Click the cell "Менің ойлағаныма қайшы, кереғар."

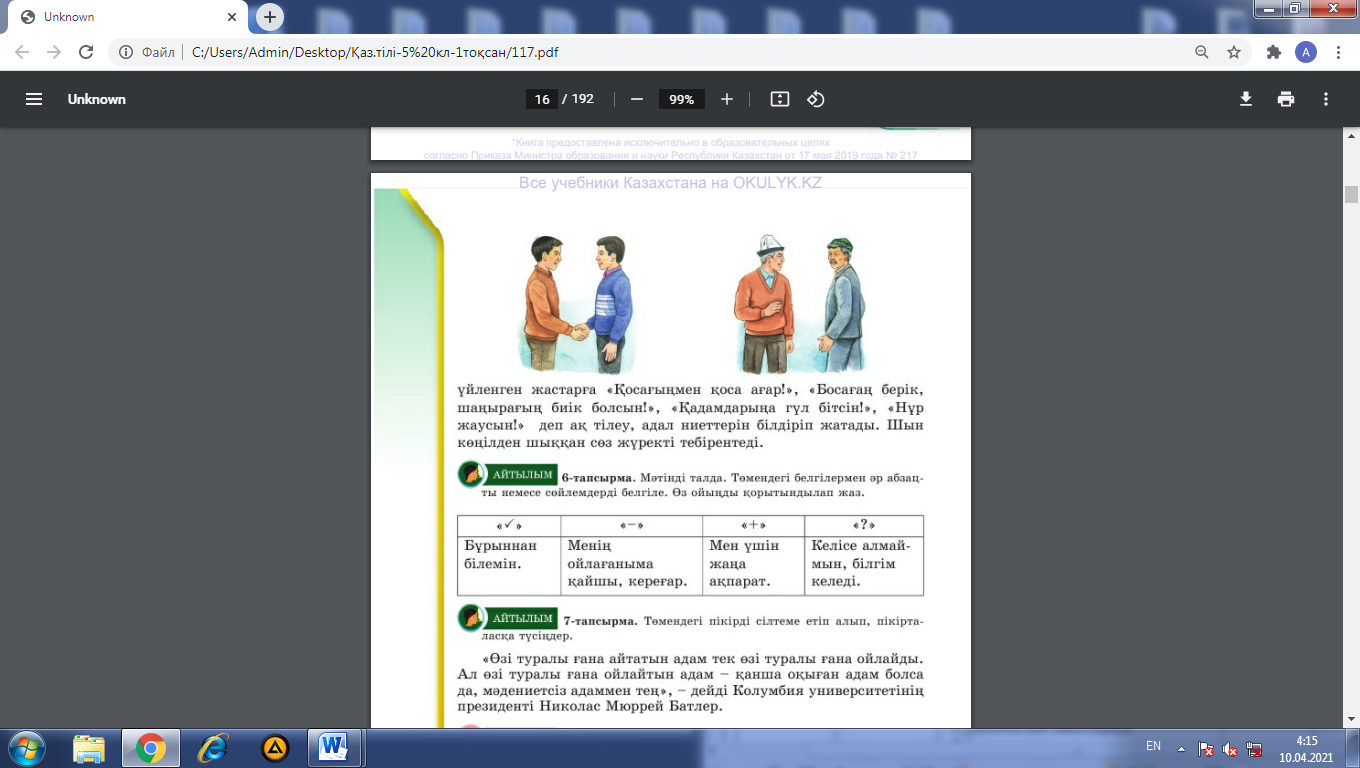632,566
